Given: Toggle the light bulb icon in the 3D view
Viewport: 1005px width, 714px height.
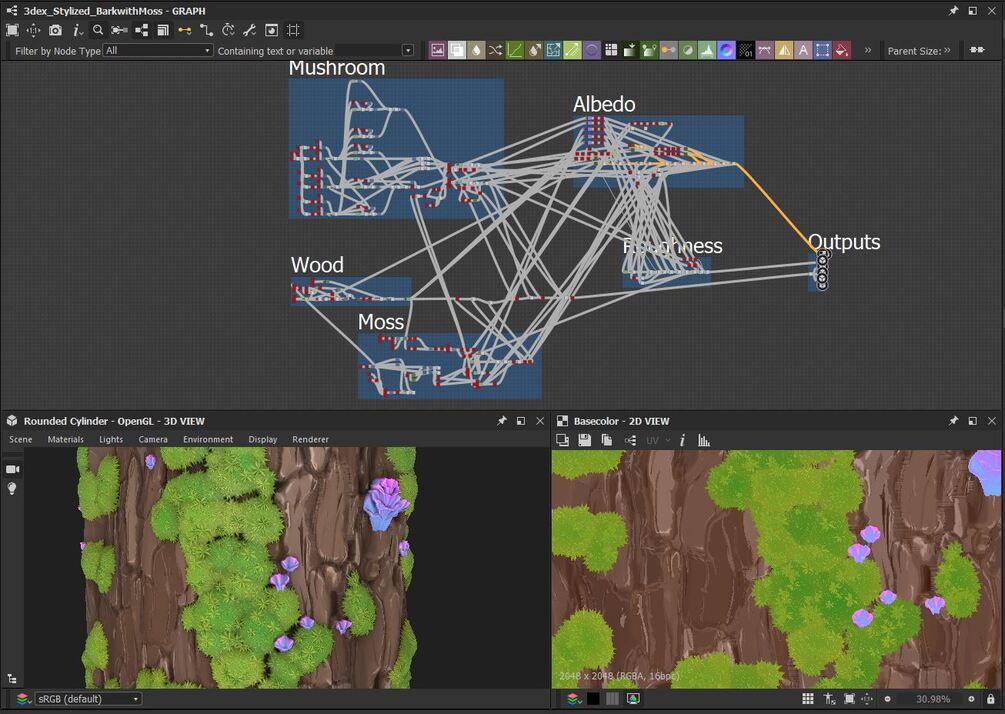Looking at the screenshot, I should click(x=12, y=488).
